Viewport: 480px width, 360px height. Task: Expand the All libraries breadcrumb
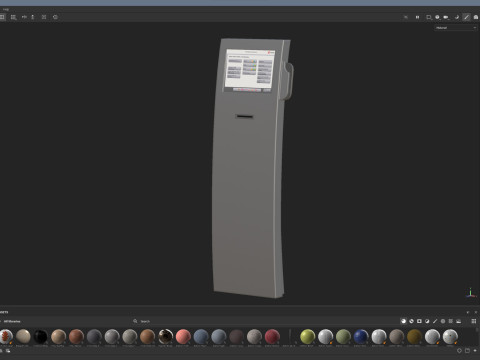pyautogui.click(x=12, y=321)
